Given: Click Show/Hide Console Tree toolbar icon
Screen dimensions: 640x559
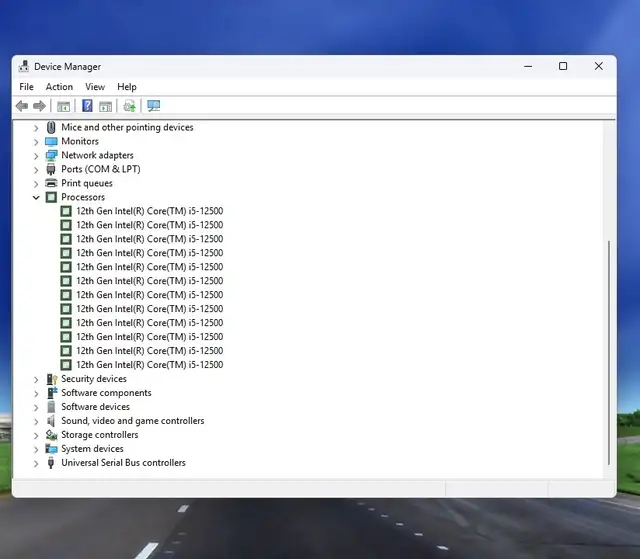Looking at the screenshot, I should click(x=63, y=106).
